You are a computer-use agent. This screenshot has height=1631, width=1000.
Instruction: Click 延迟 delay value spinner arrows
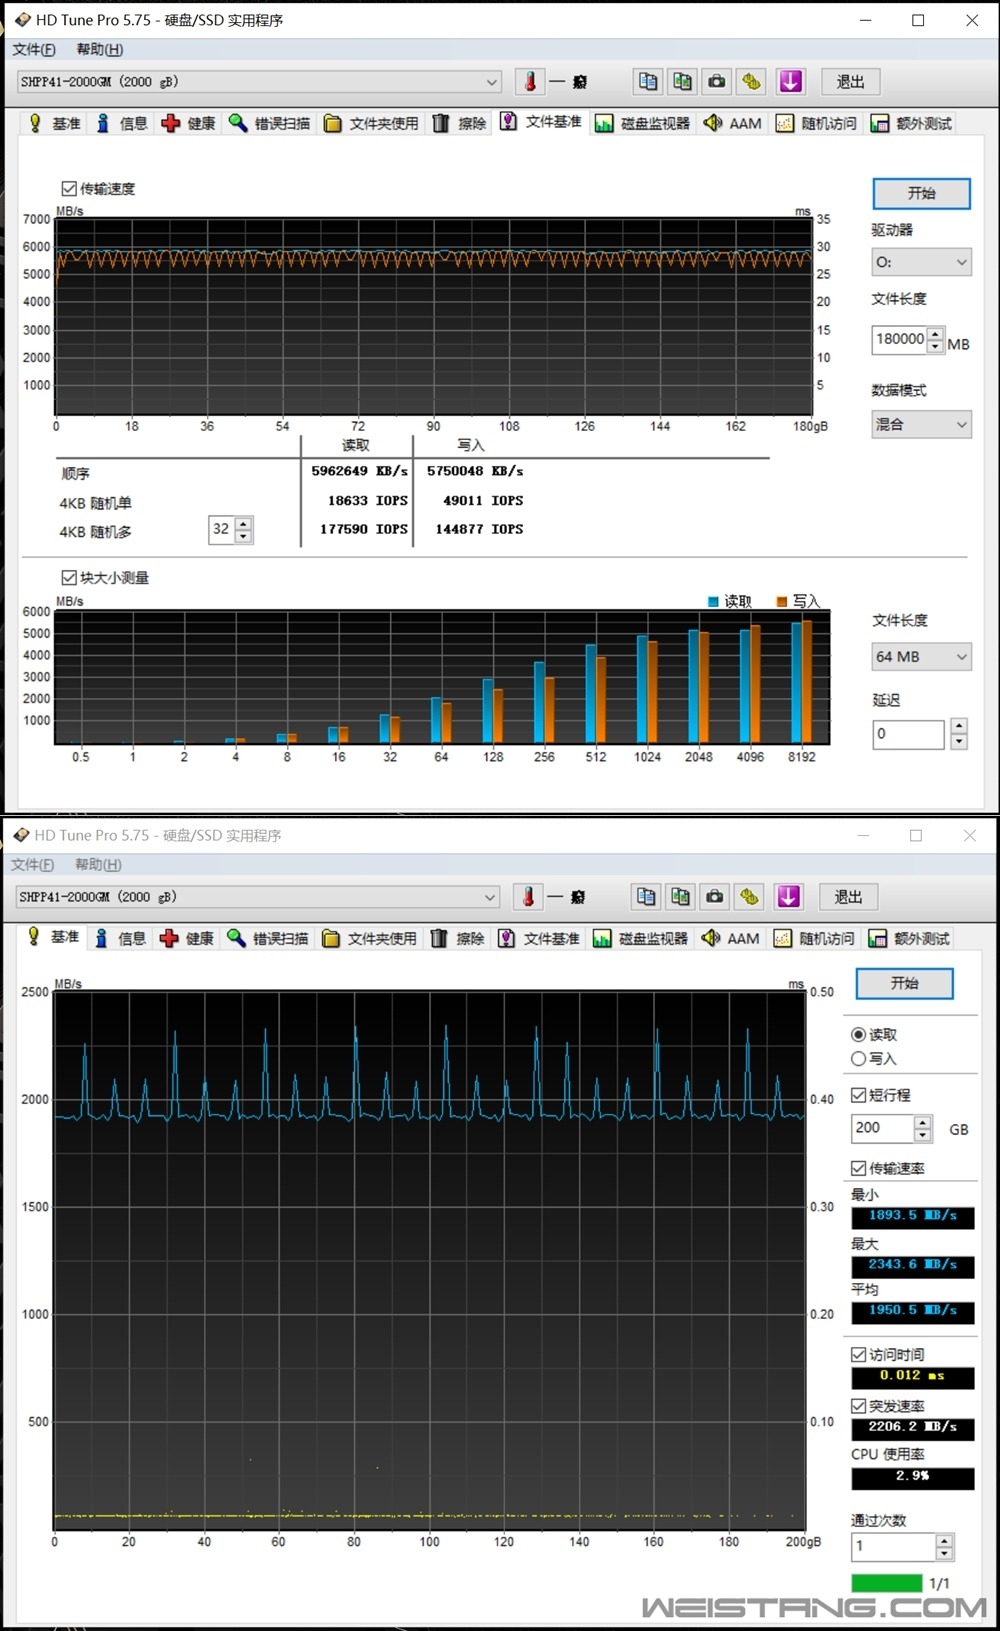(959, 734)
